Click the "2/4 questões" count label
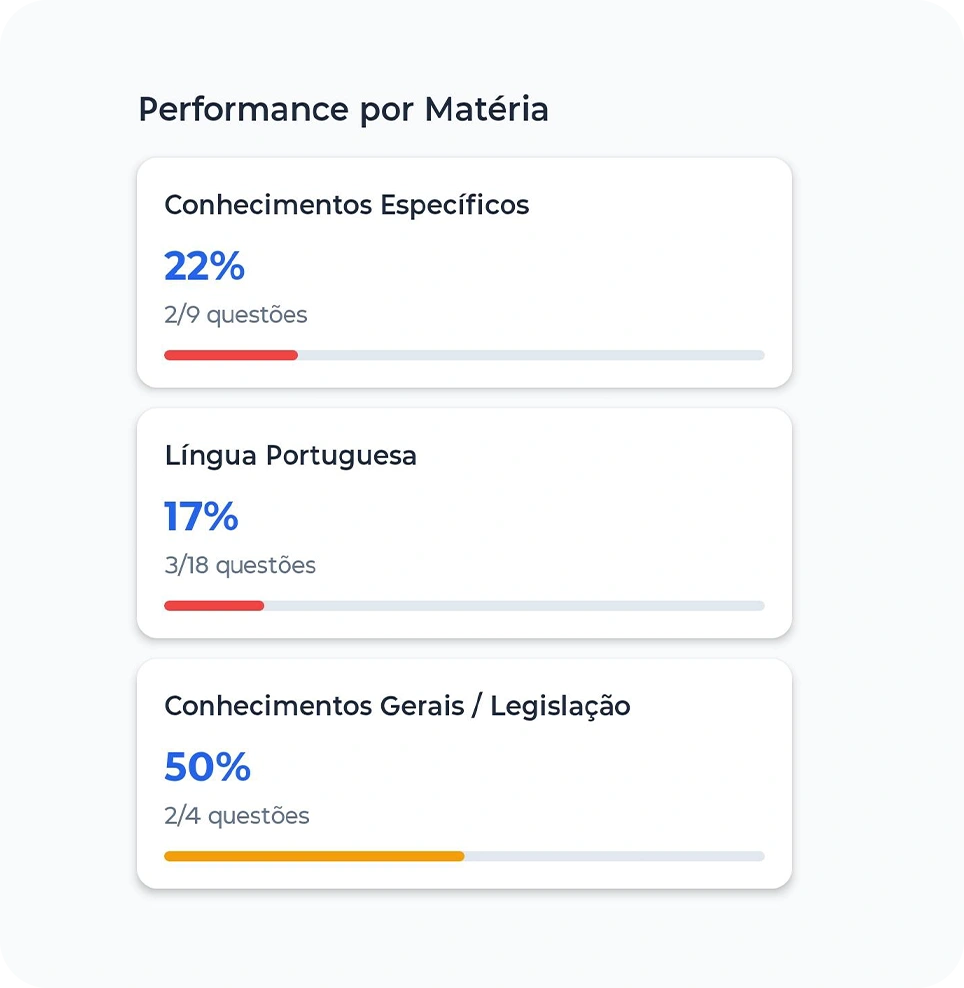Screen dimensions: 964x988 (236, 816)
